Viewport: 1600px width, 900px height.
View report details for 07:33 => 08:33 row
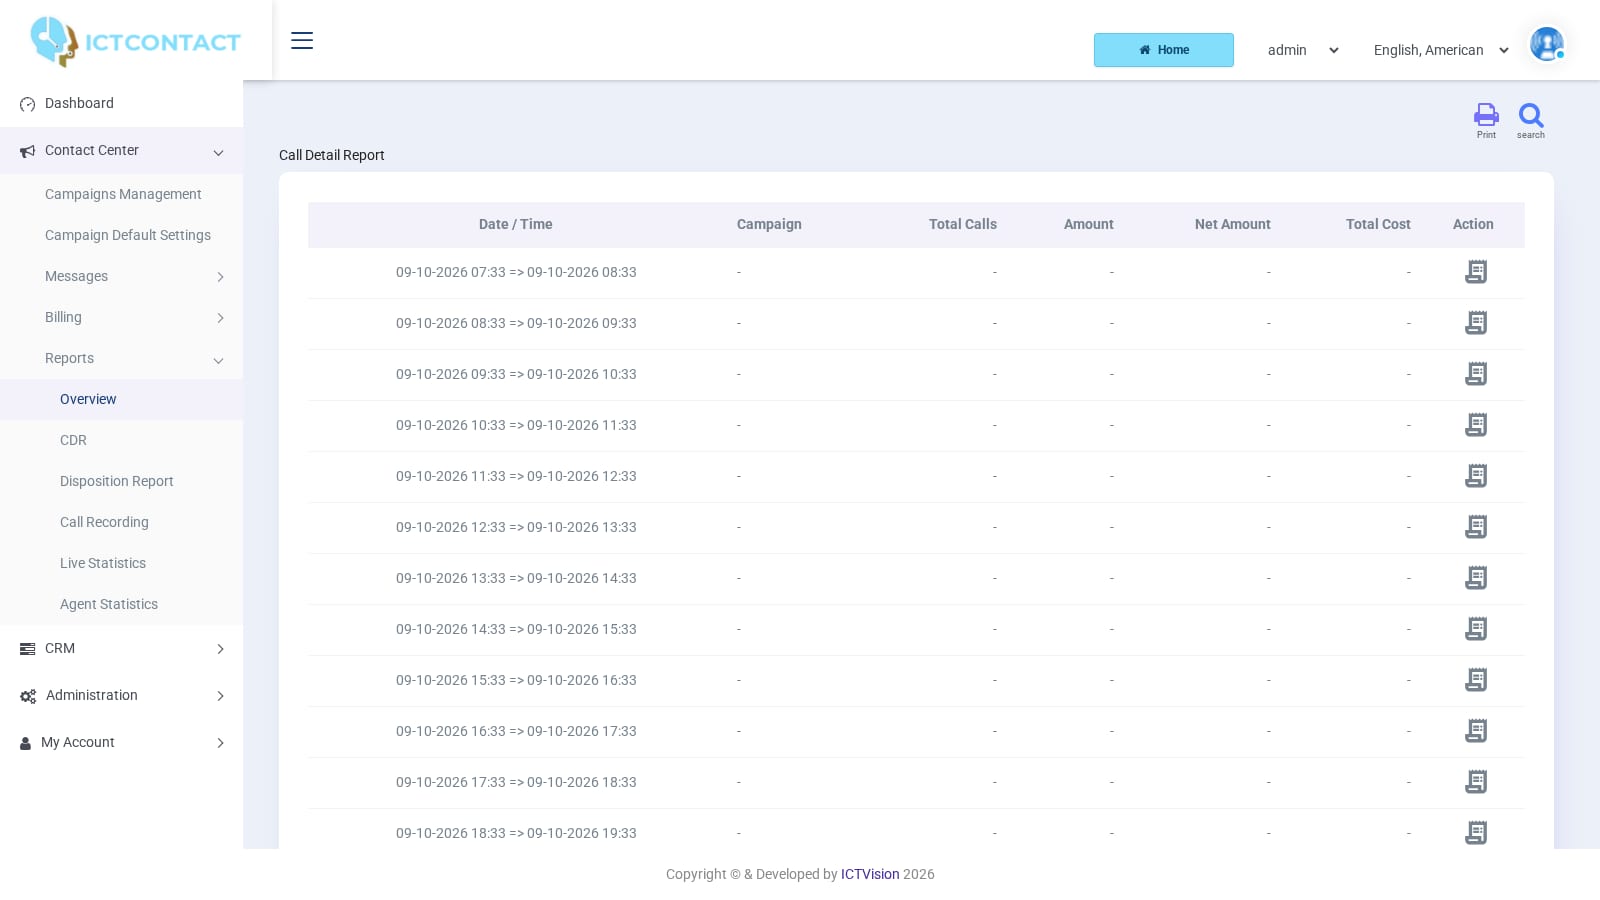(x=1476, y=272)
